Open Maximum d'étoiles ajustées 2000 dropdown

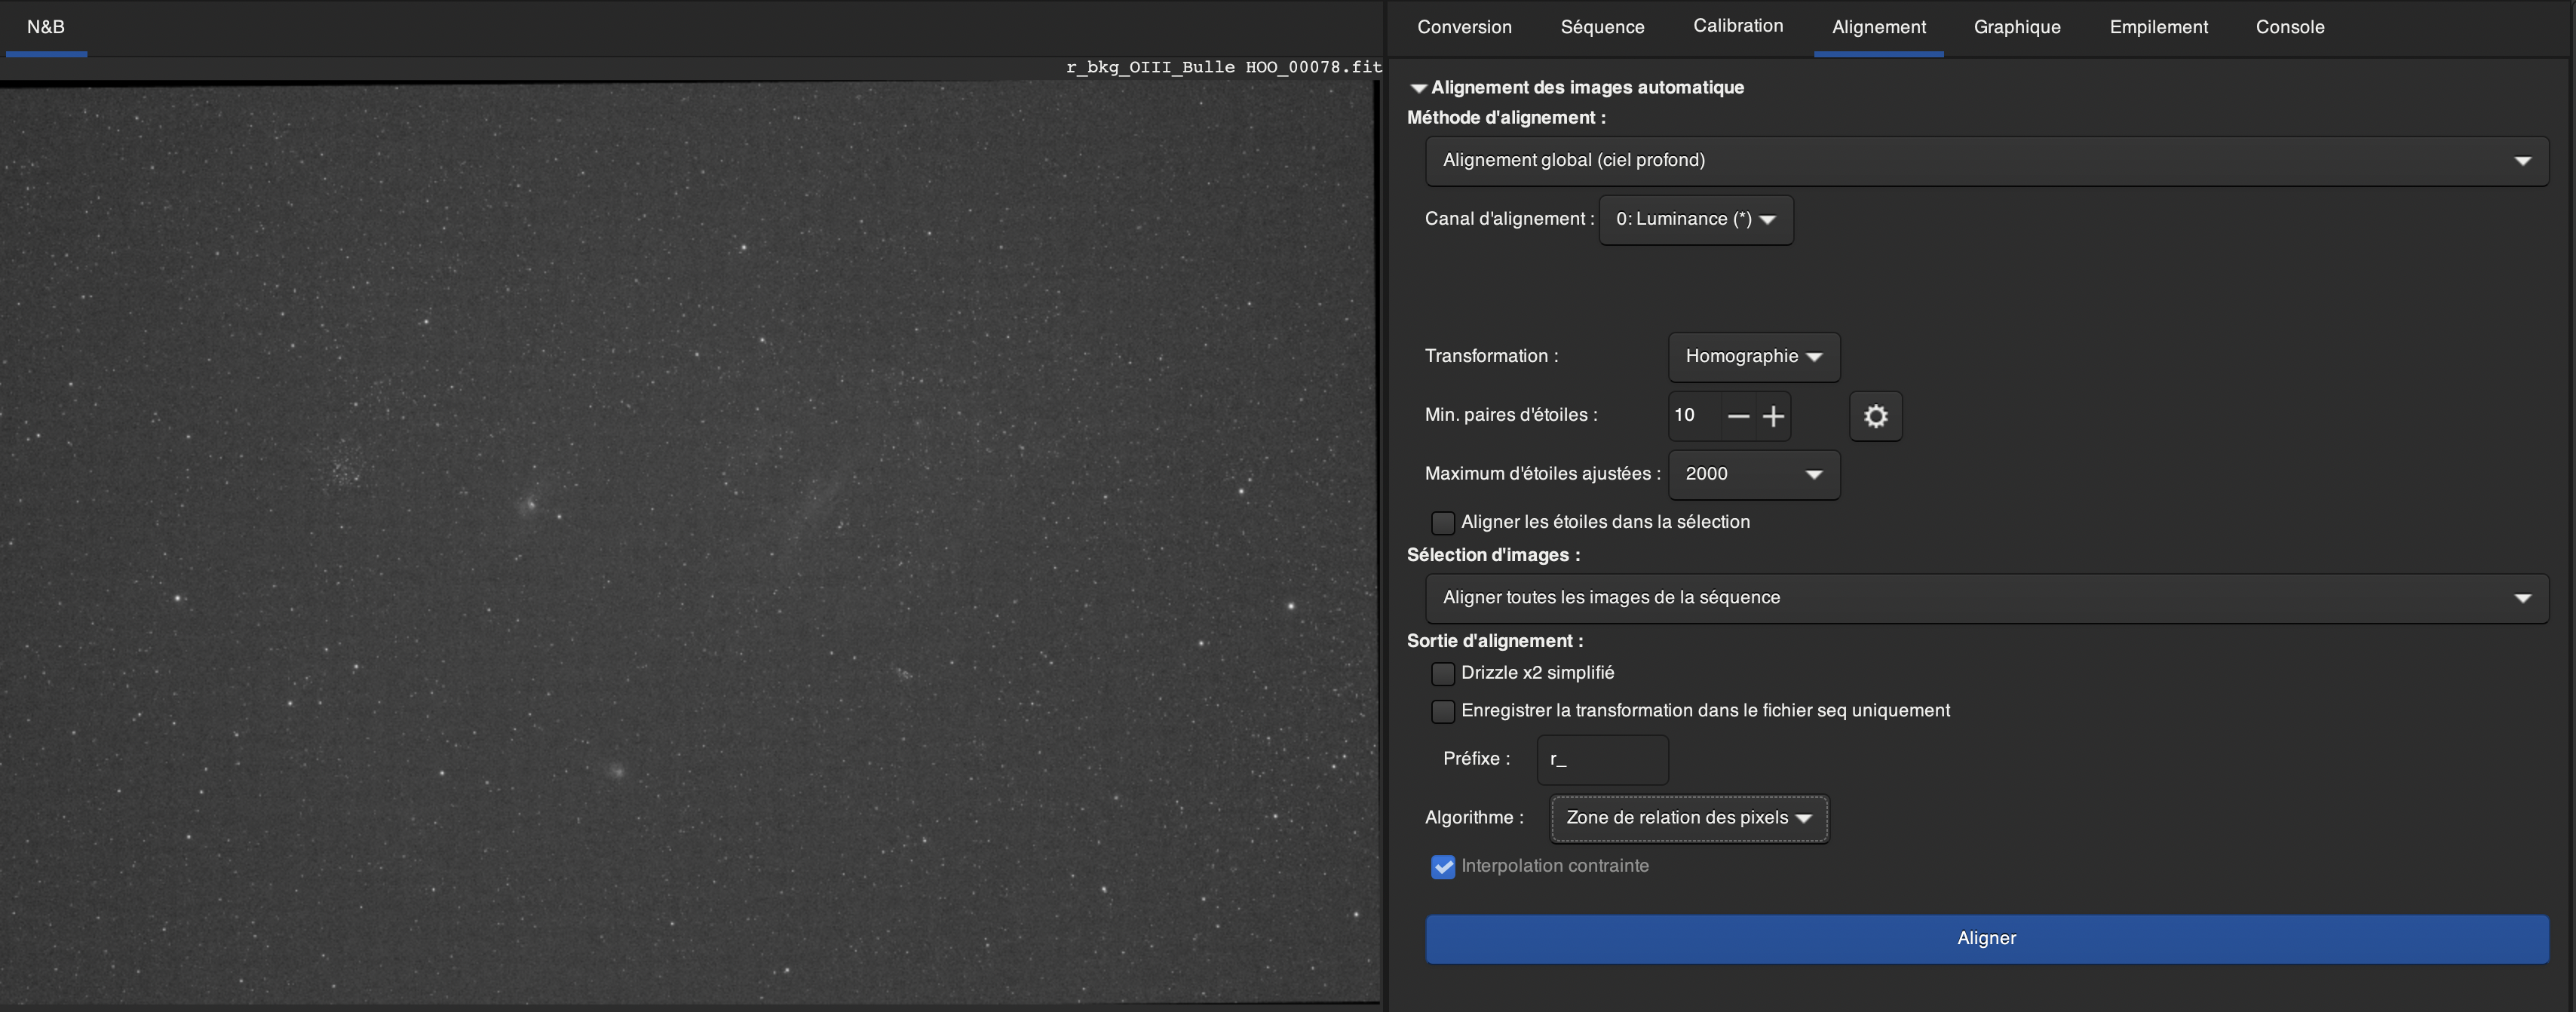click(x=1753, y=474)
